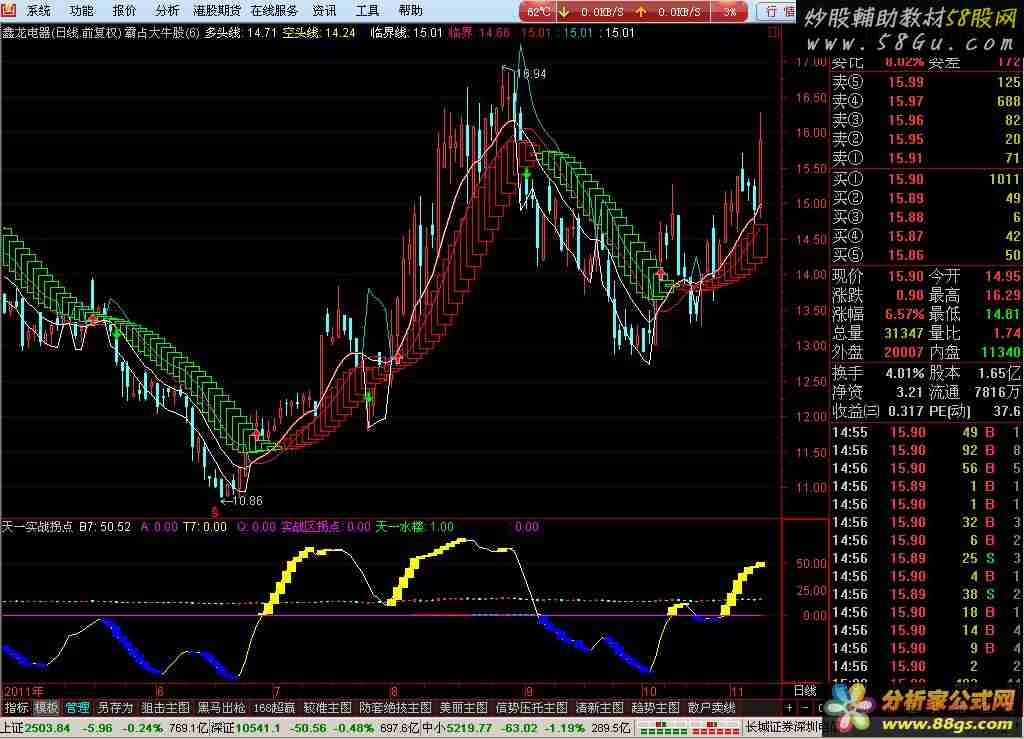Click the 鑫龙电器 stock title in the chart header
Screen dimensions: 1024x739
pyautogui.click(x=26, y=33)
